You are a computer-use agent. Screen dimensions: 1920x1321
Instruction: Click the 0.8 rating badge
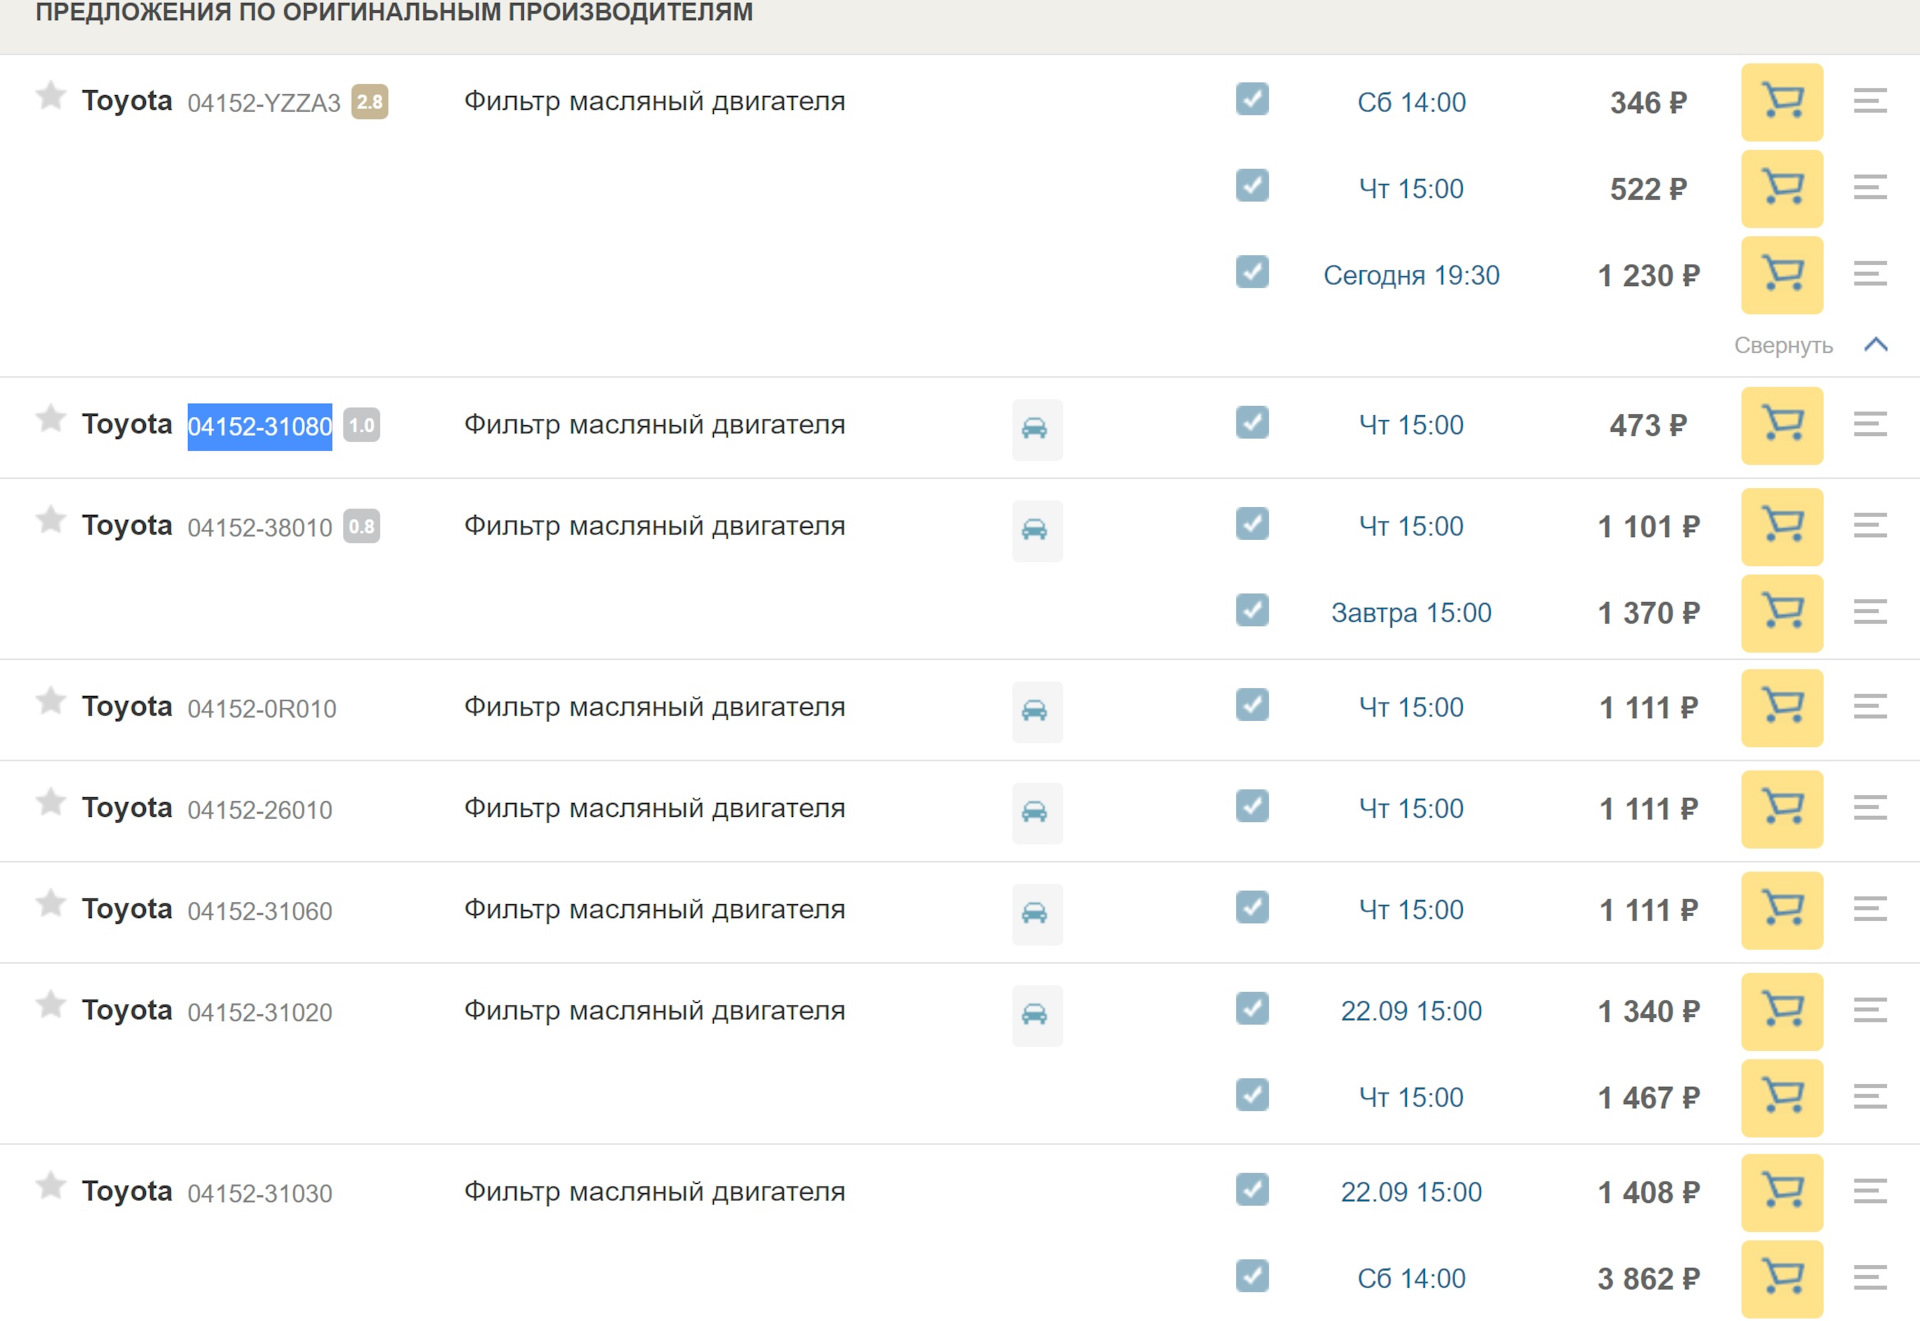coord(361,526)
